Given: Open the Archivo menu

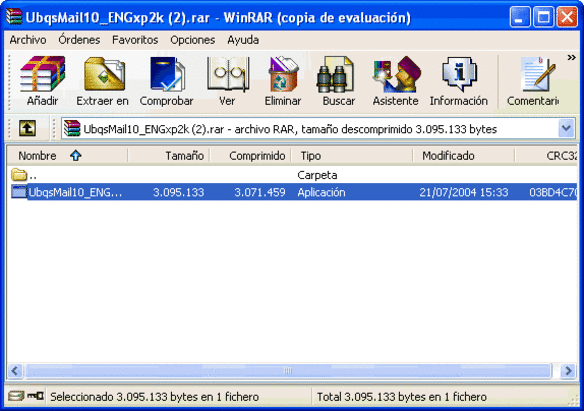Looking at the screenshot, I should [x=28, y=40].
